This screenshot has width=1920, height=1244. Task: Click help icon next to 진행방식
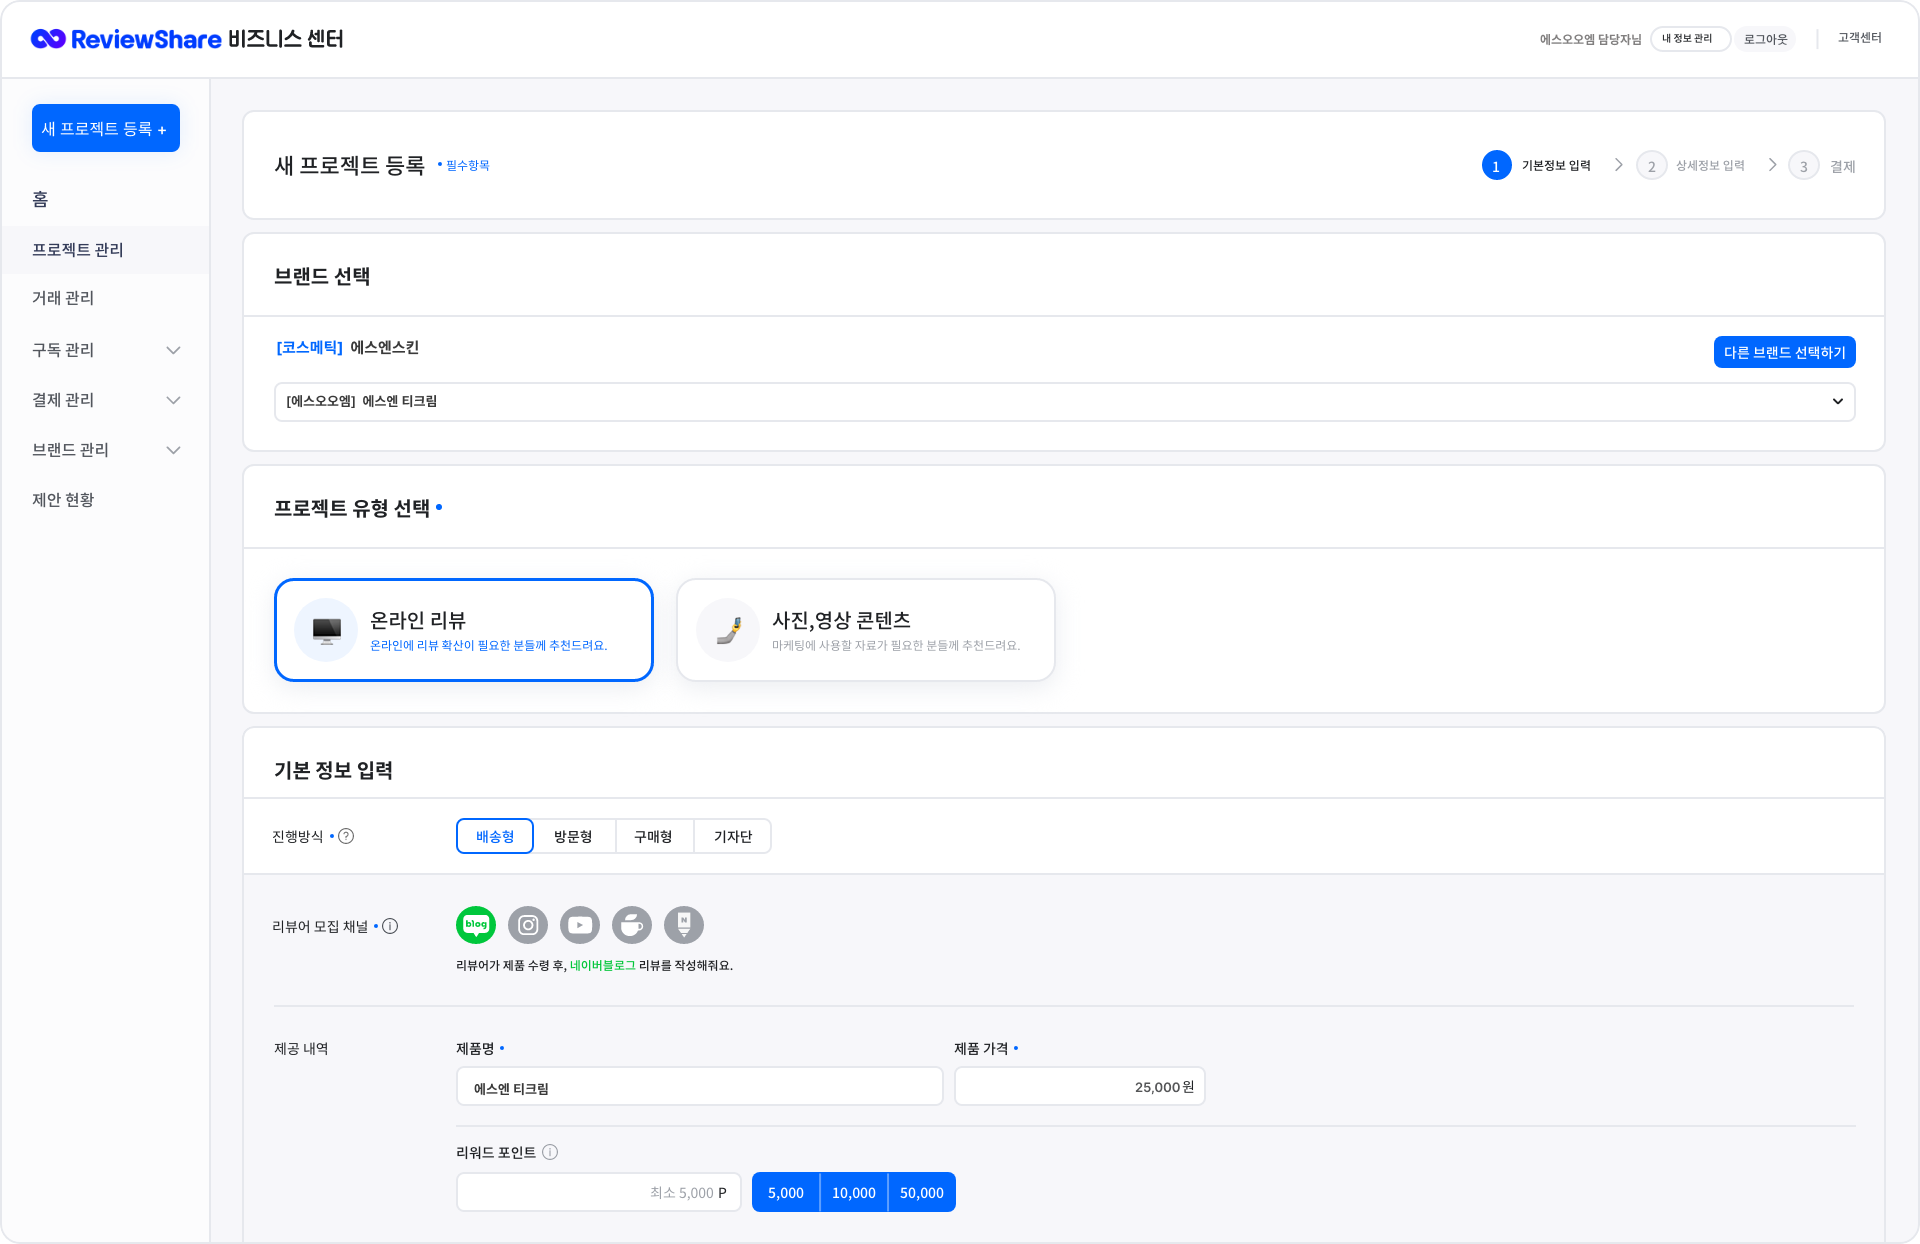tap(346, 836)
